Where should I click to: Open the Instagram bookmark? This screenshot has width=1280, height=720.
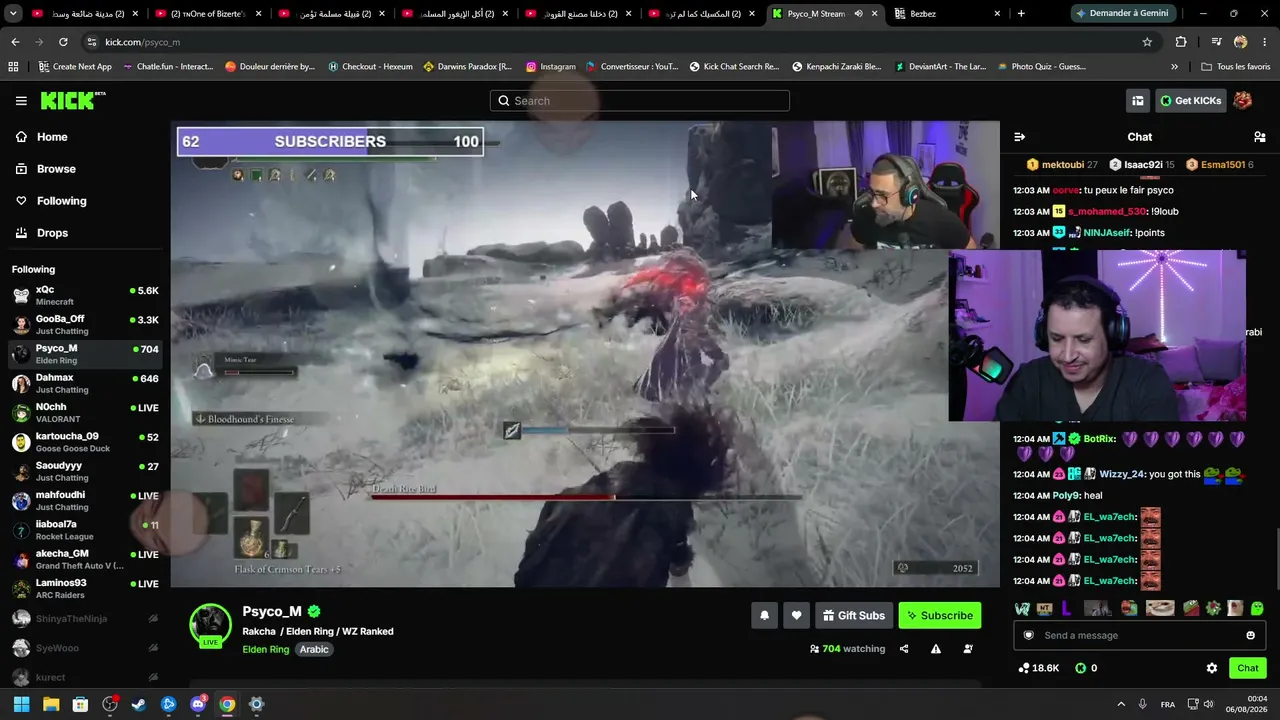point(551,67)
